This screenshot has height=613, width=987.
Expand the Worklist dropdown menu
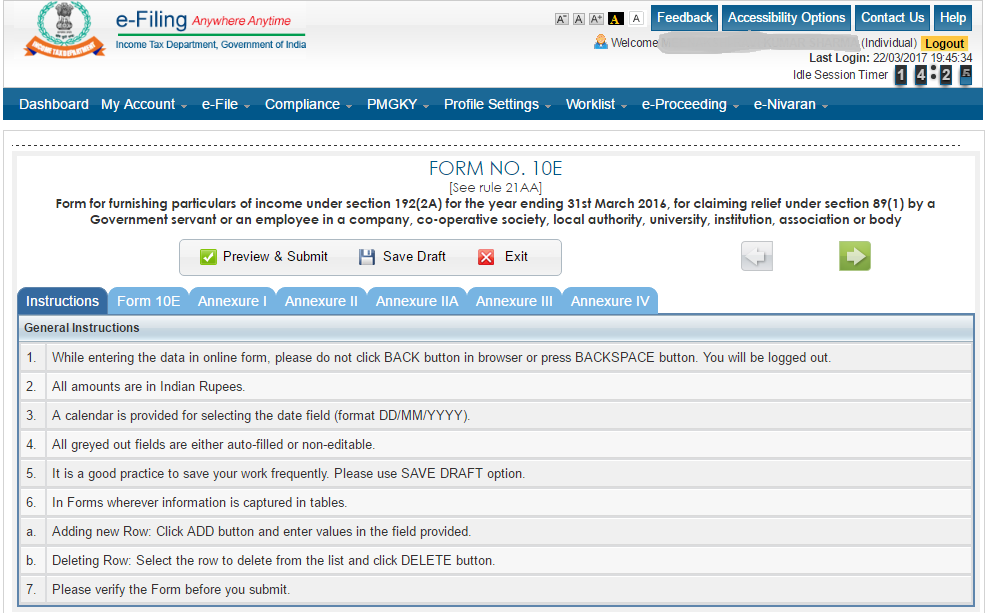[x=596, y=104]
